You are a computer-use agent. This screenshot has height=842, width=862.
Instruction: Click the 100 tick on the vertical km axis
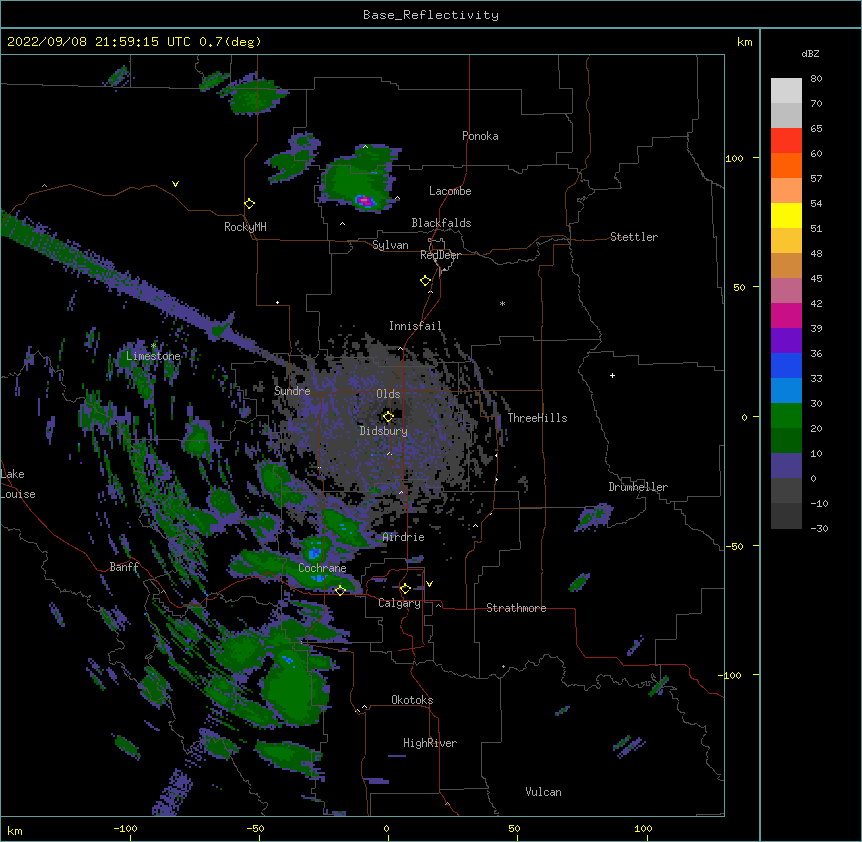tap(734, 159)
